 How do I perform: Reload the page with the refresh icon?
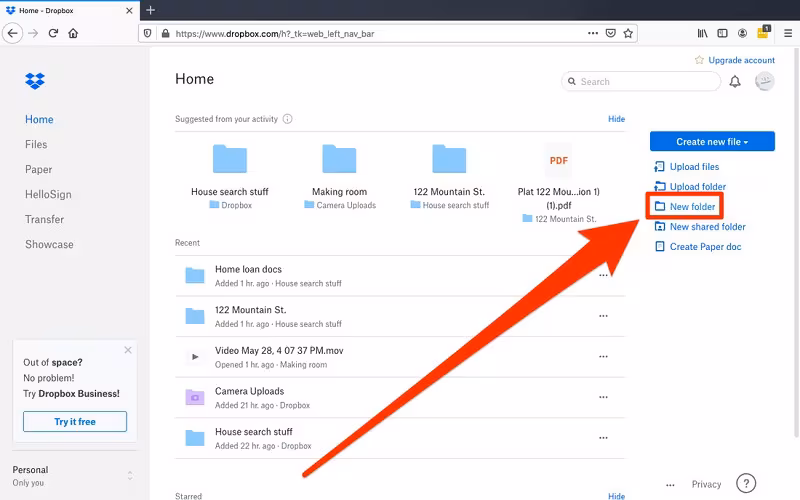point(53,34)
